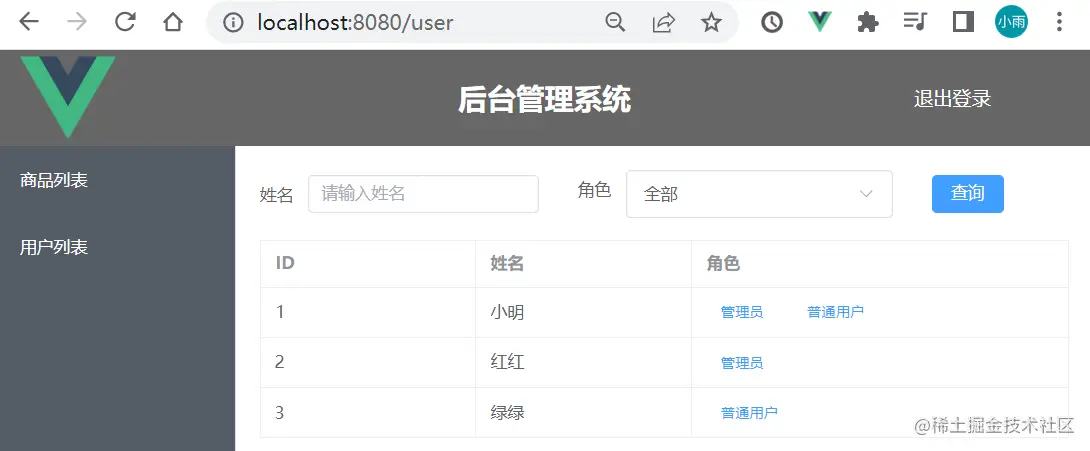
Task: Click the 管理员 link in 红红's row
Action: coord(742,363)
